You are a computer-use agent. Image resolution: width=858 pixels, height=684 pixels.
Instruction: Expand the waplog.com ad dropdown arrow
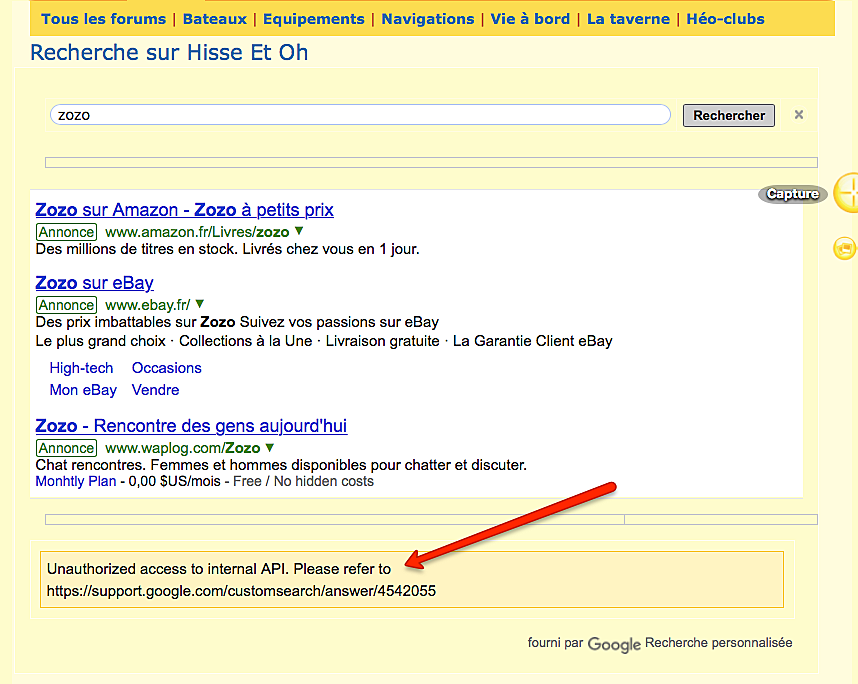(270, 447)
